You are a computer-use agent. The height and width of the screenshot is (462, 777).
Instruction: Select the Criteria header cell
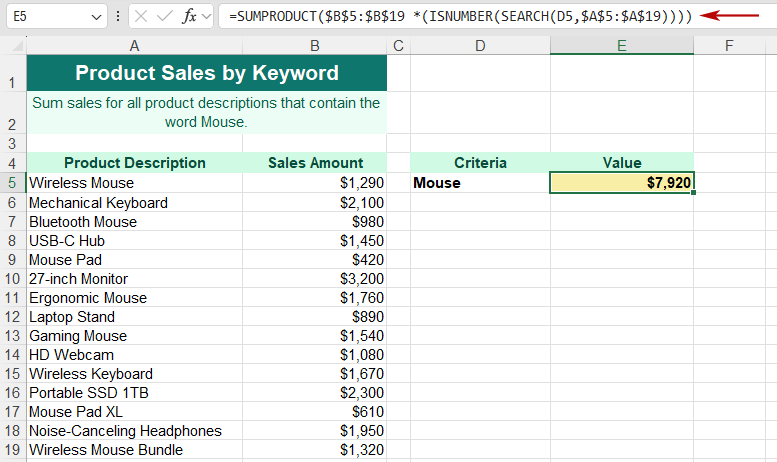coord(480,163)
